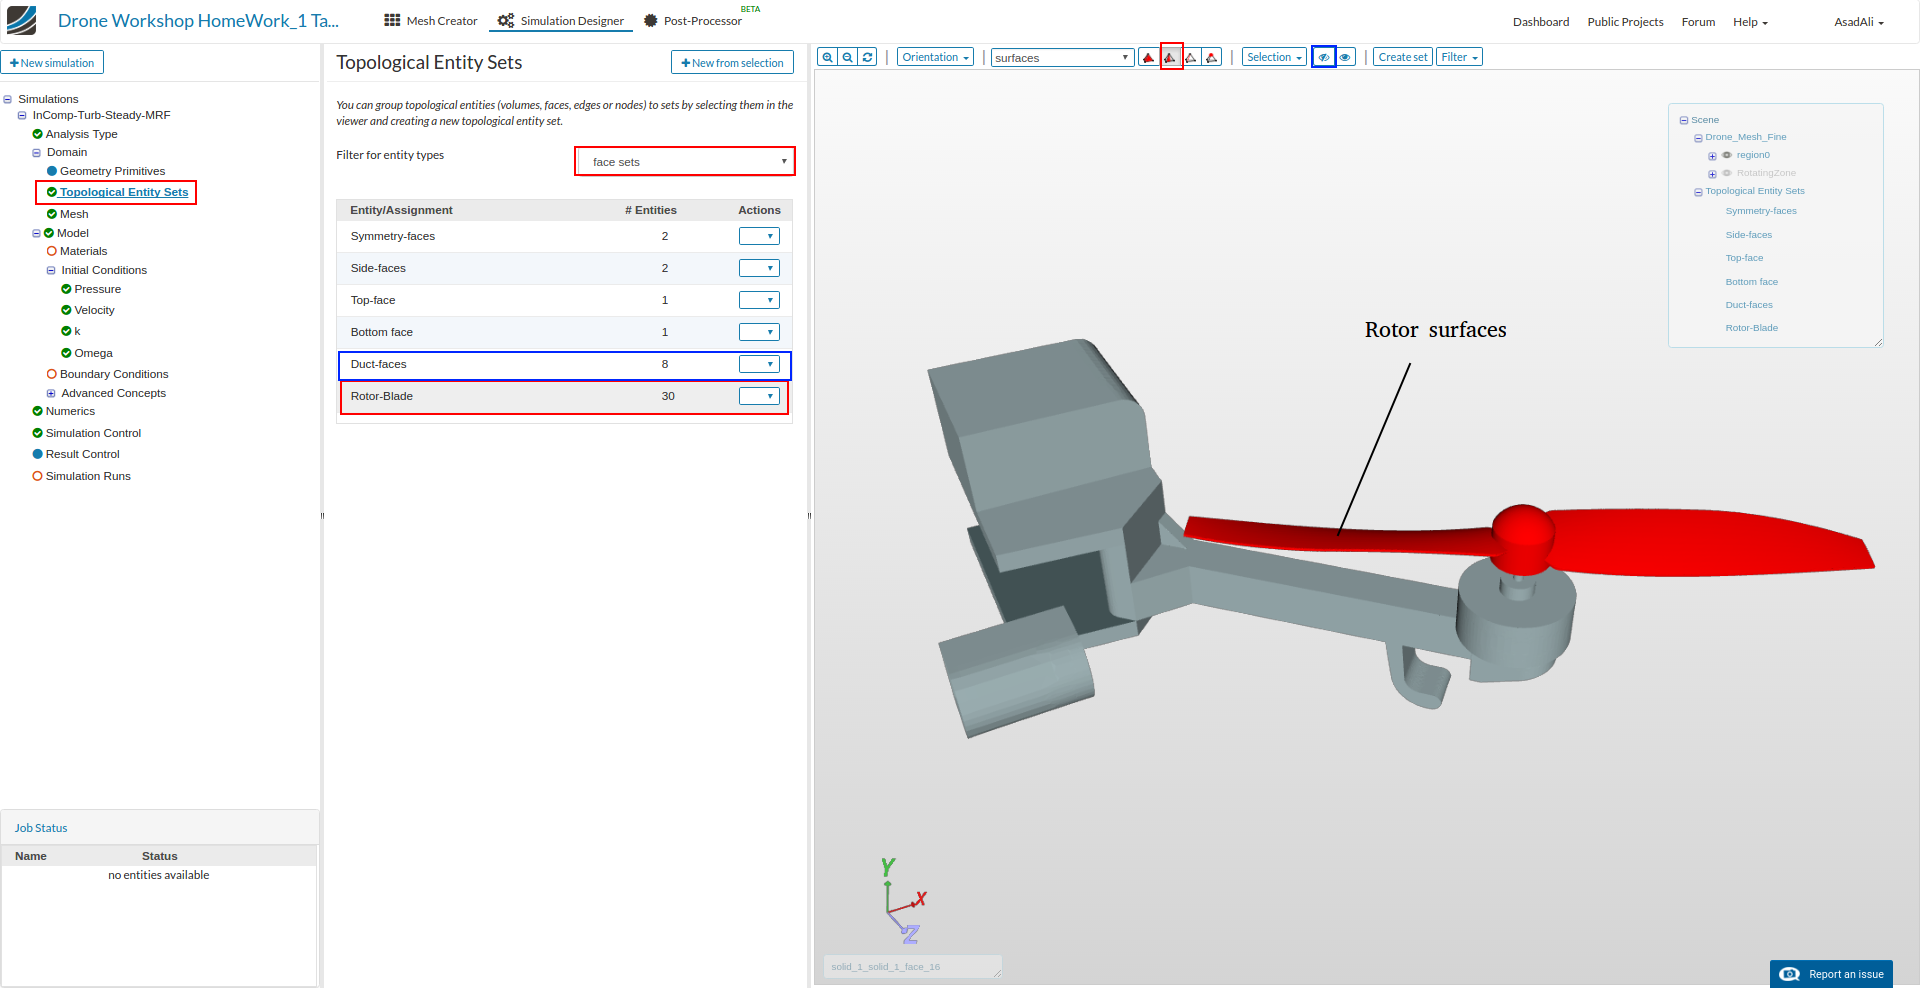Select vertices render mode icon
The height and width of the screenshot is (988, 1920).
click(1212, 57)
